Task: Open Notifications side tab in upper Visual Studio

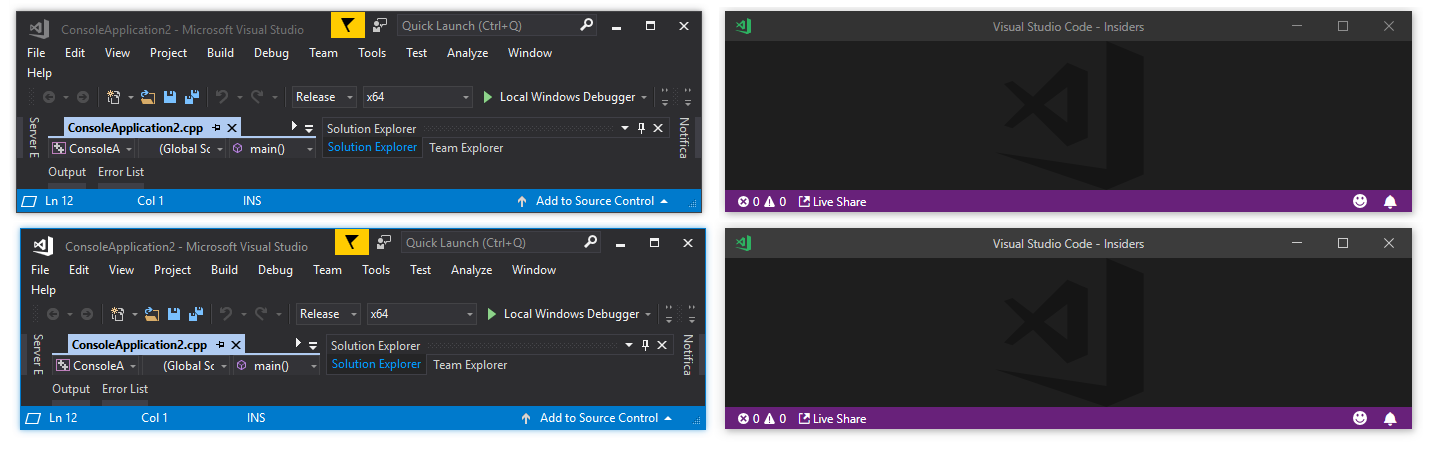Action: click(684, 139)
